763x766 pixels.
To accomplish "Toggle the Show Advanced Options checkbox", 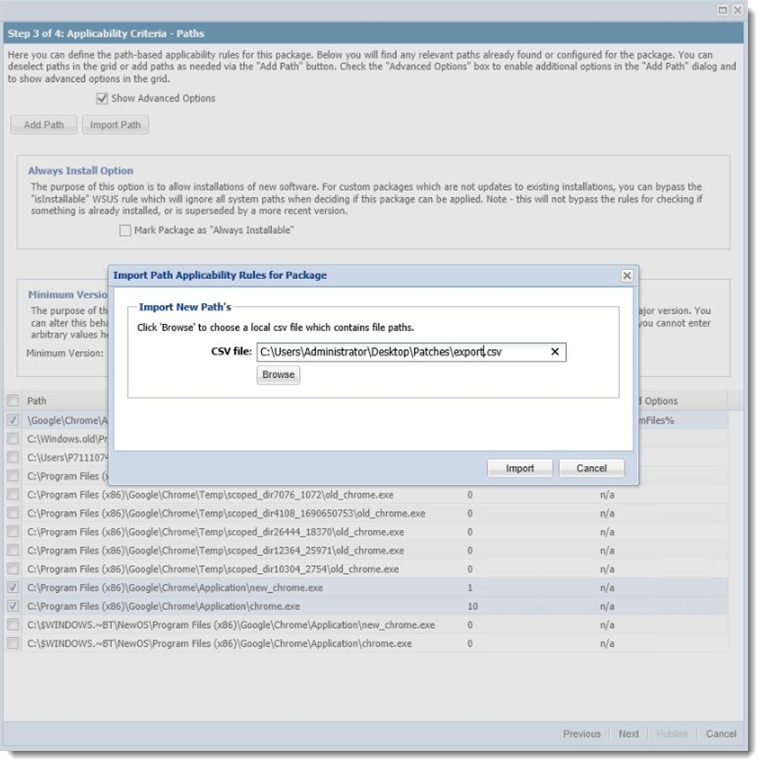I will pyautogui.click(x=102, y=98).
